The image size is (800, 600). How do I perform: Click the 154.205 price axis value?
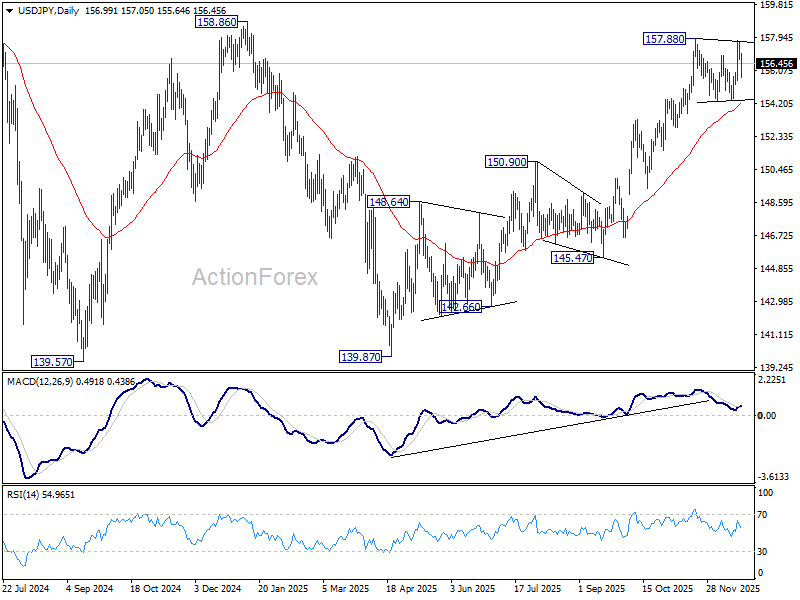click(x=776, y=104)
